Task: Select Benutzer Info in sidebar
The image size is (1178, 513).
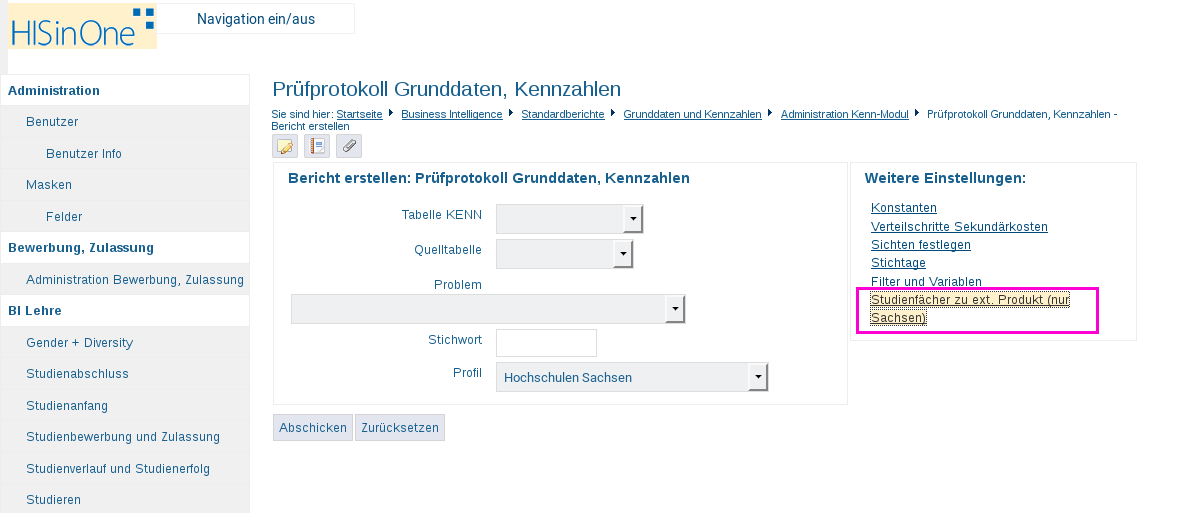Action: point(84,154)
